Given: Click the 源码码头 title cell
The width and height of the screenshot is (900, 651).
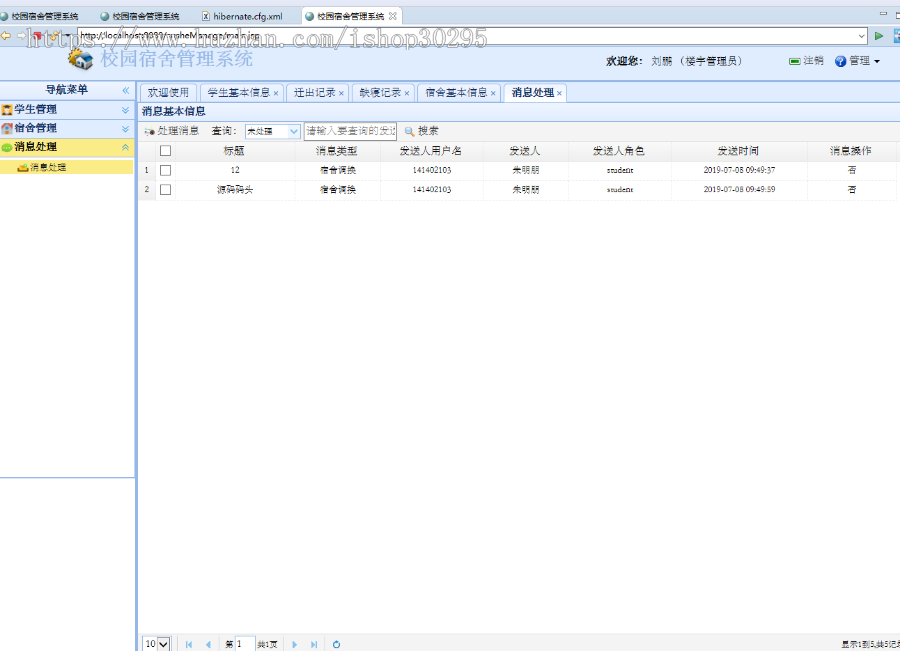Looking at the screenshot, I should point(235,189).
